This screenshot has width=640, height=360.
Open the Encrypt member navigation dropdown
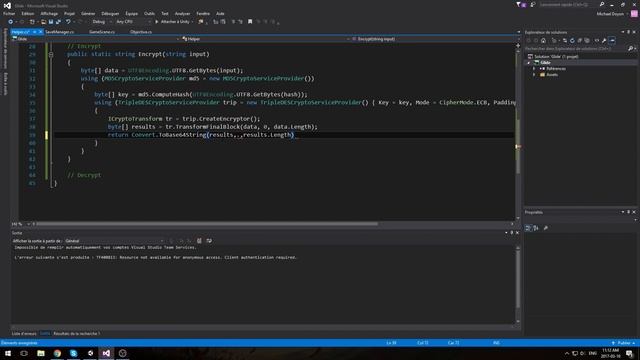coord(436,39)
